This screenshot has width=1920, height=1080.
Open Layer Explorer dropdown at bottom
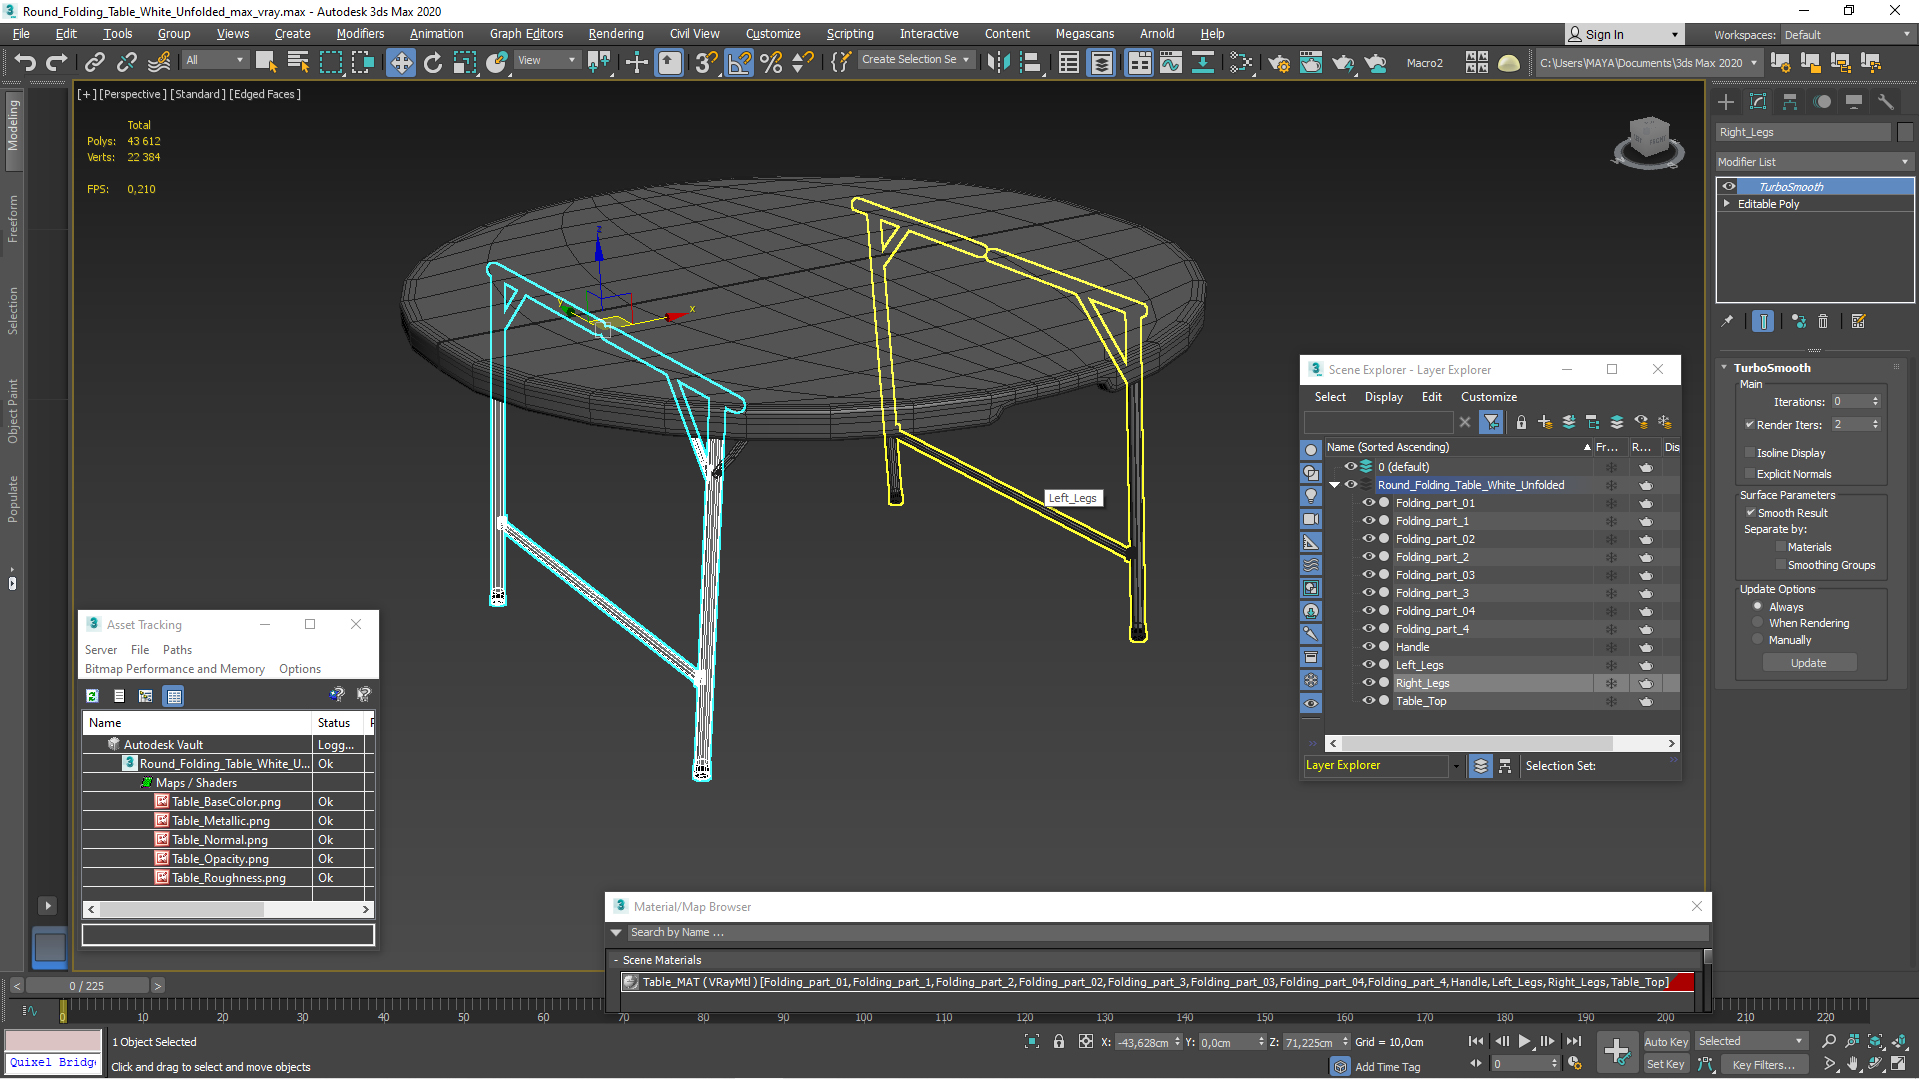pos(1455,766)
